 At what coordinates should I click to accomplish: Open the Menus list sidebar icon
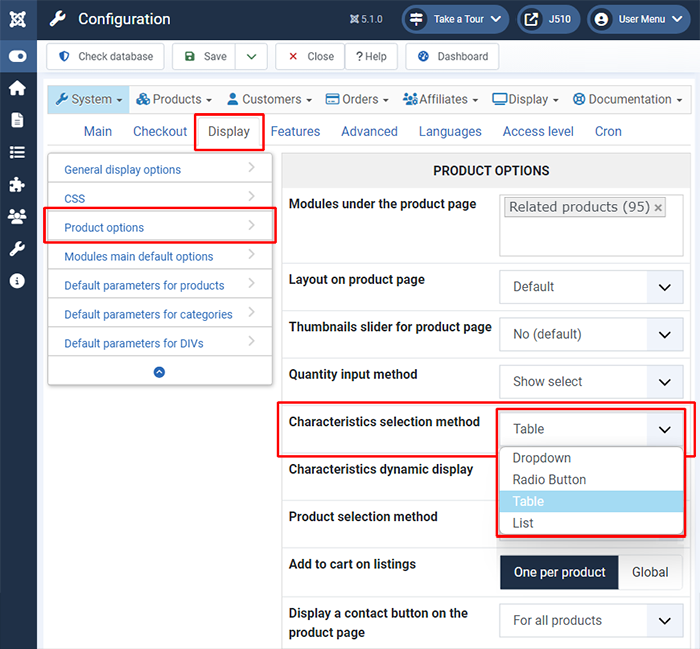pos(17,152)
